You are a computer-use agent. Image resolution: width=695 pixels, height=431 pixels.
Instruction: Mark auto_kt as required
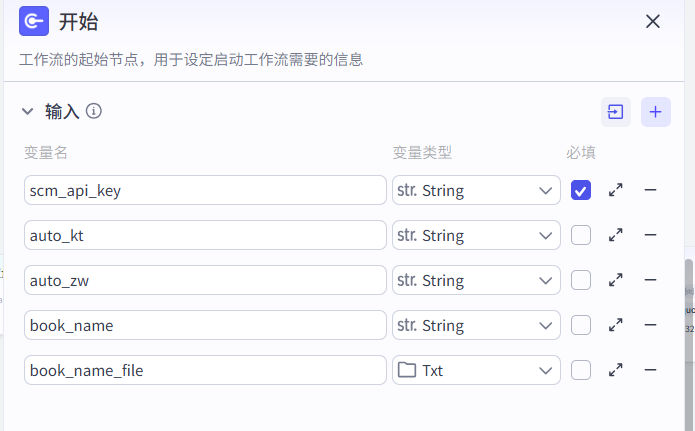click(x=581, y=235)
